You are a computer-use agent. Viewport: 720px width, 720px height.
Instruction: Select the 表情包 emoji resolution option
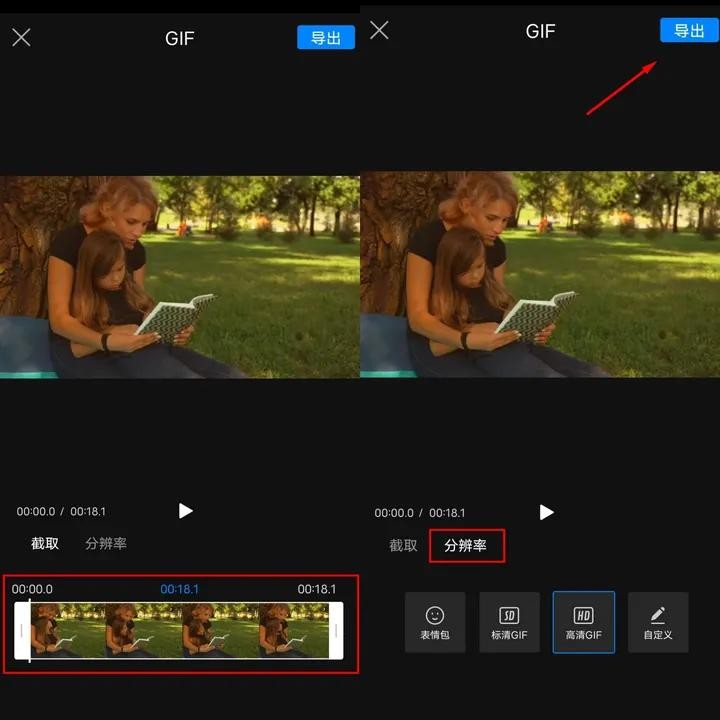coord(435,622)
